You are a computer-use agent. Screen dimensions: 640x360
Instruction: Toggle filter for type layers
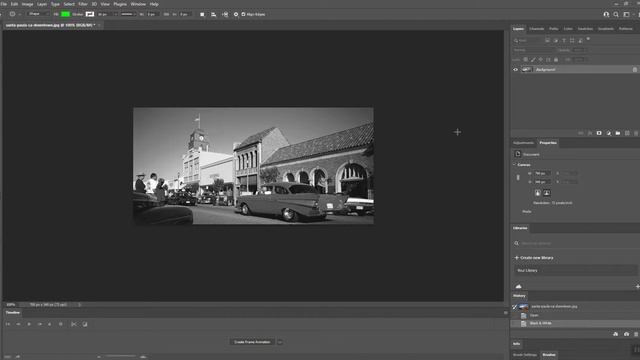coord(564,40)
